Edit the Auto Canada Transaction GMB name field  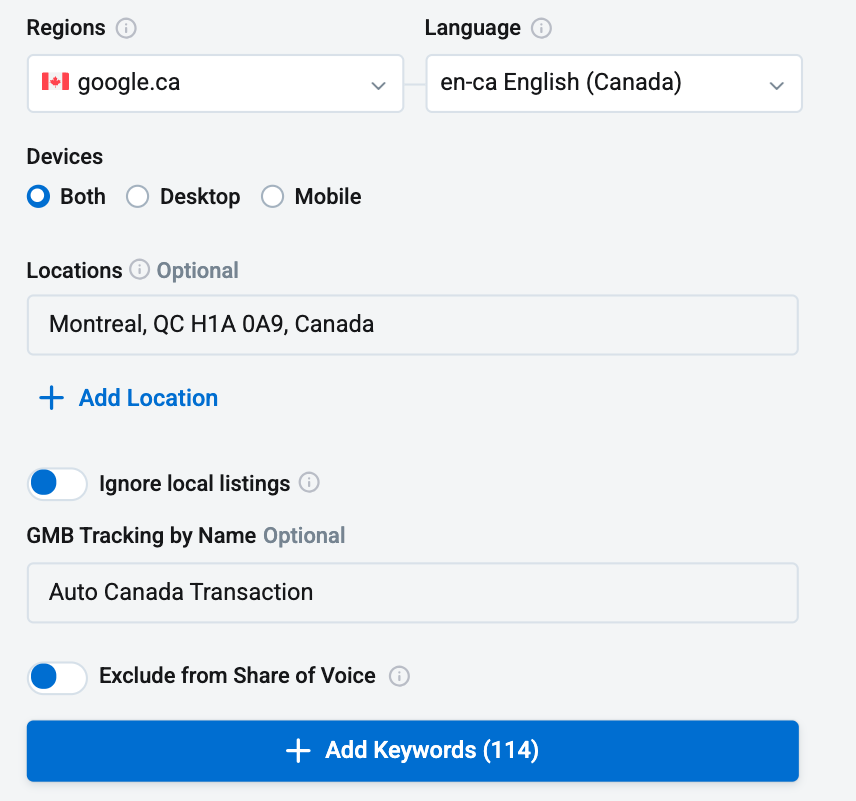tap(412, 592)
